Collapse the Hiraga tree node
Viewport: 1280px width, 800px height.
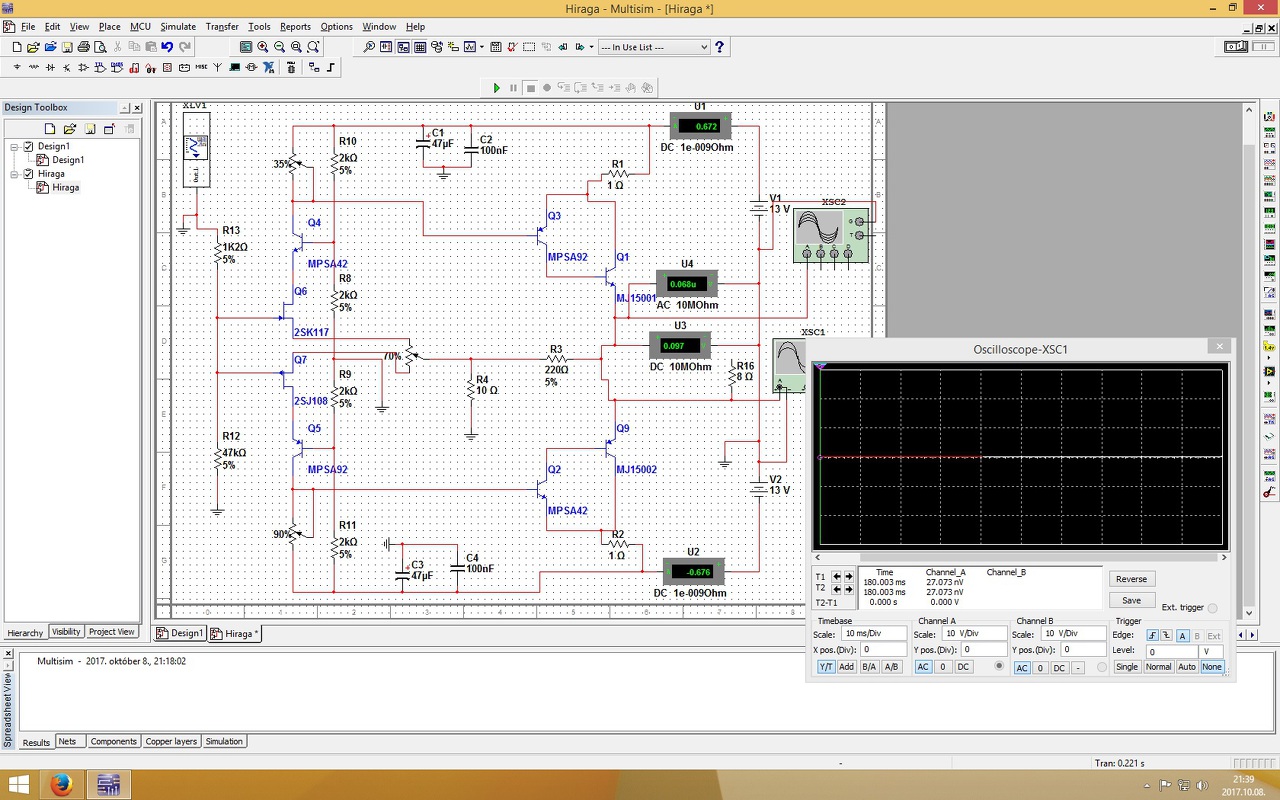click(x=15, y=174)
